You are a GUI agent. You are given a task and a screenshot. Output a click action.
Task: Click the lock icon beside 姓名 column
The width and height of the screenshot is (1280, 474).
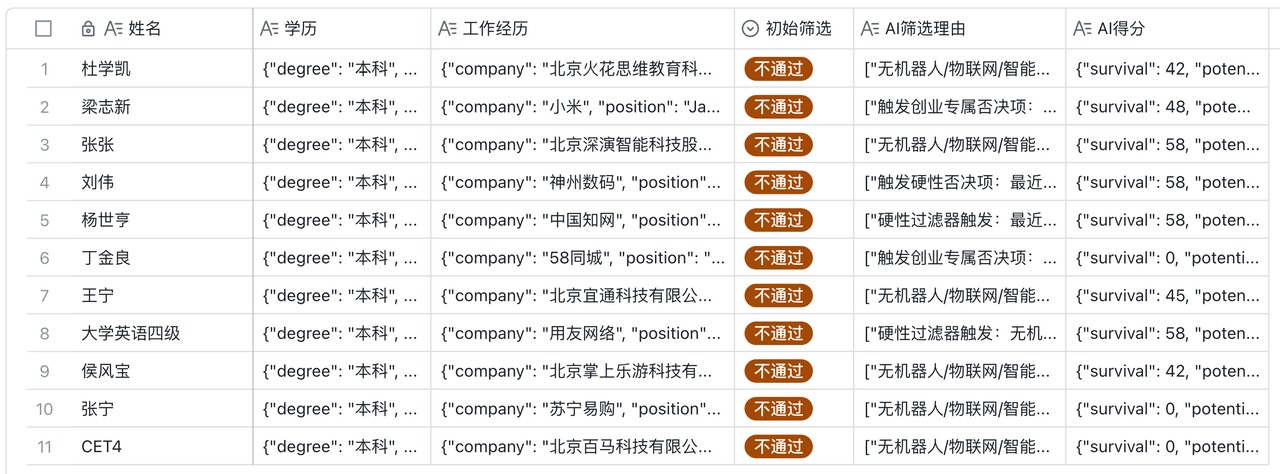[88, 29]
